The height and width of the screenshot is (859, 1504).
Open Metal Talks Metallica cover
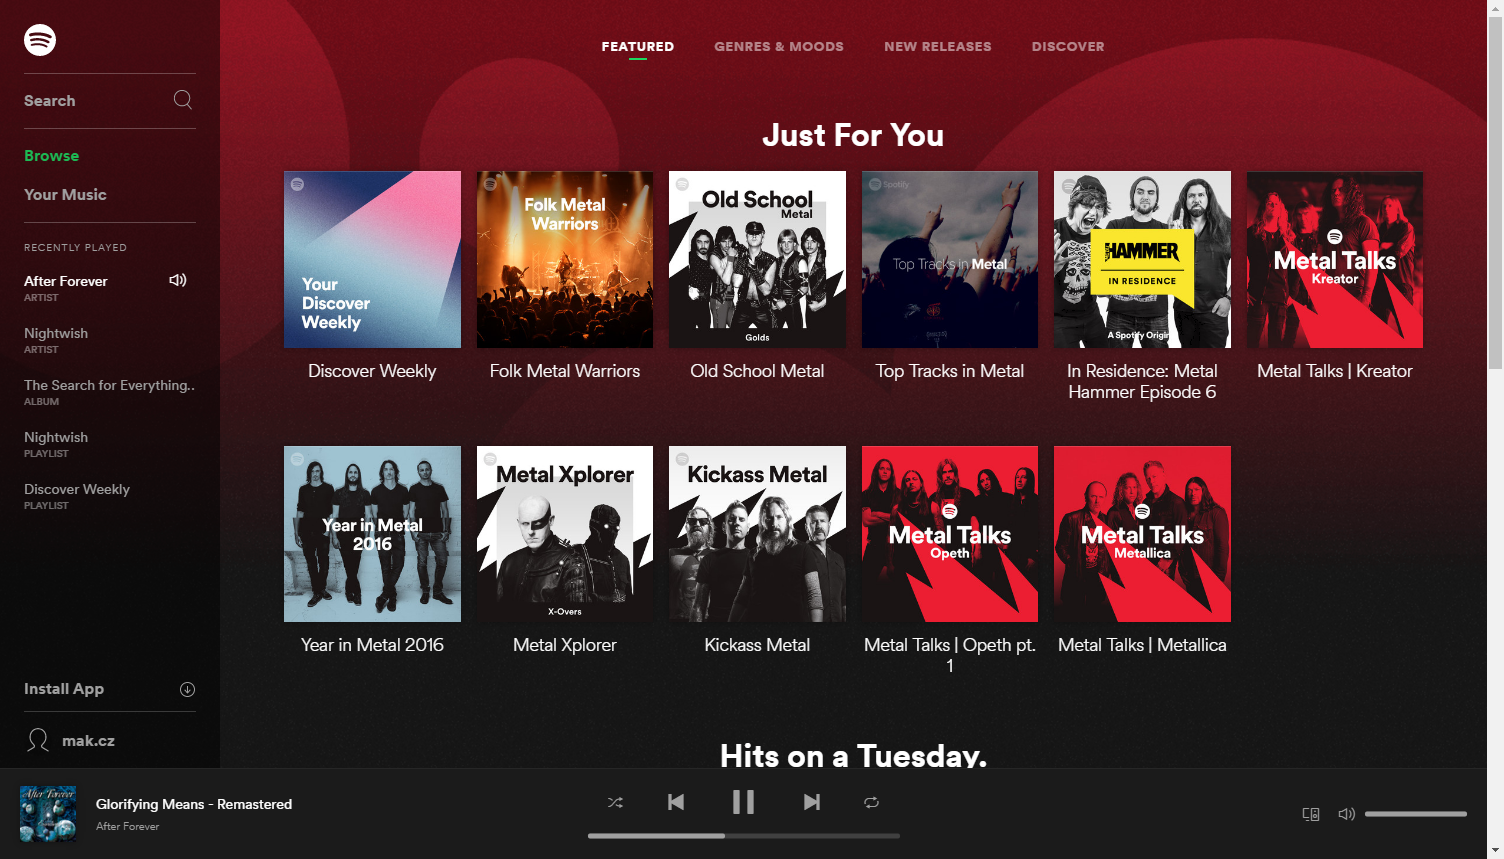point(1142,534)
